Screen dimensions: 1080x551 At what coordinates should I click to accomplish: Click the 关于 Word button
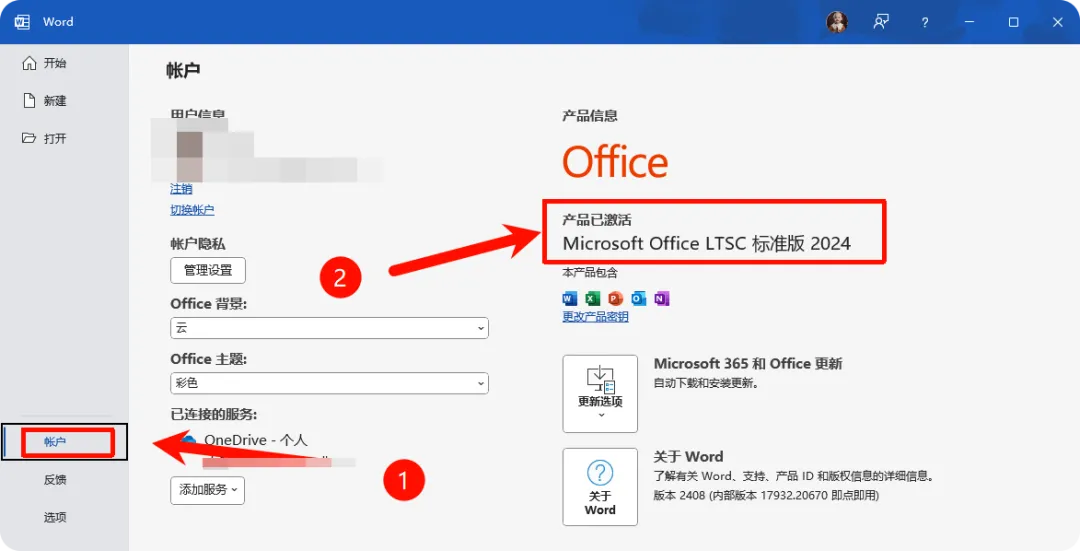pyautogui.click(x=600, y=487)
